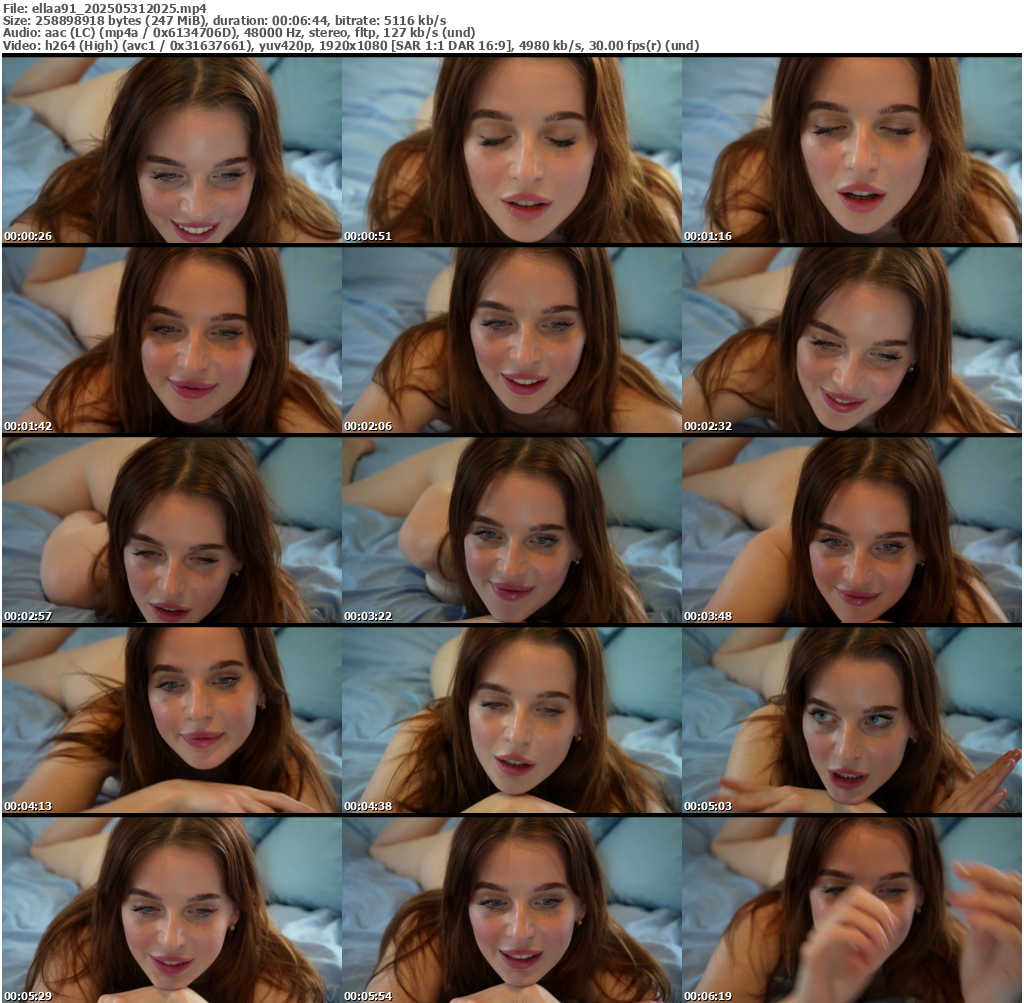
Task: Open the last thumbnail at 00:06:19
Action: [x=852, y=910]
